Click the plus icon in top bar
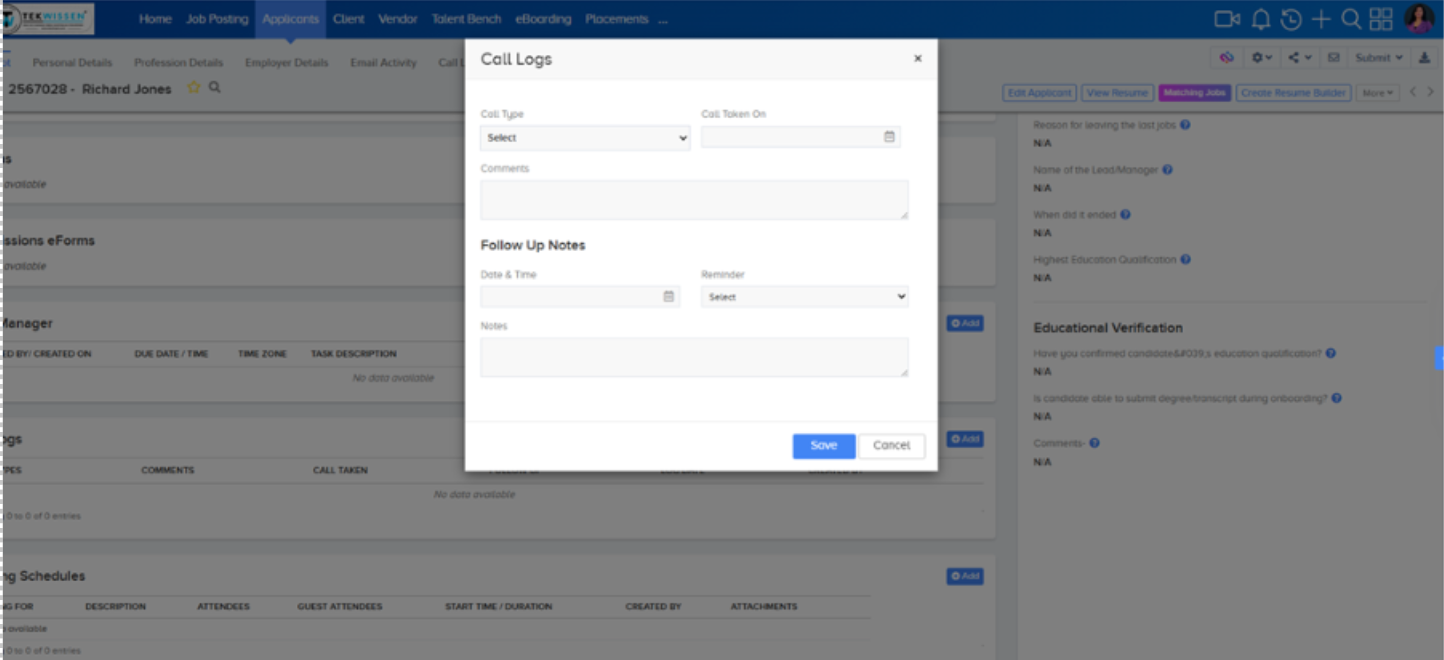1444x660 pixels. point(1321,19)
